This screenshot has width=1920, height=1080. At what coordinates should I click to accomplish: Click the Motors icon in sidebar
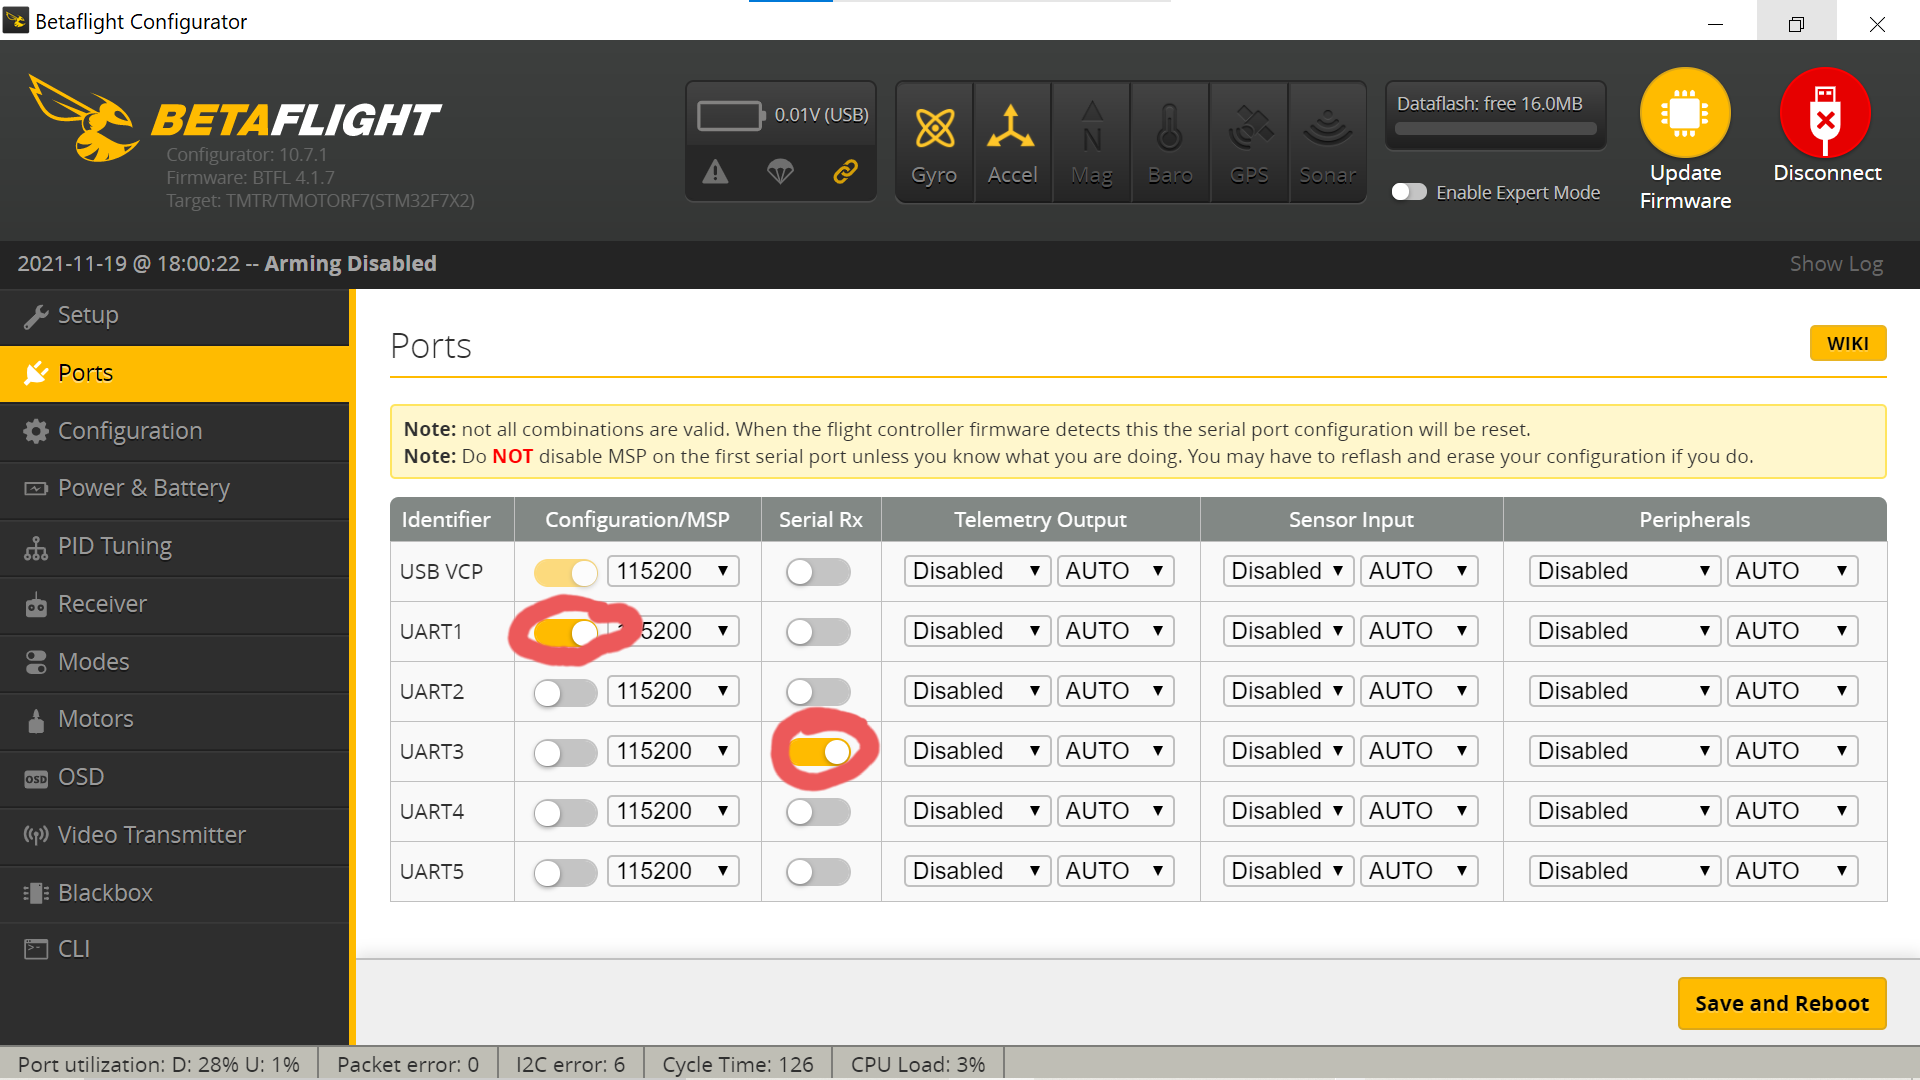(x=36, y=720)
